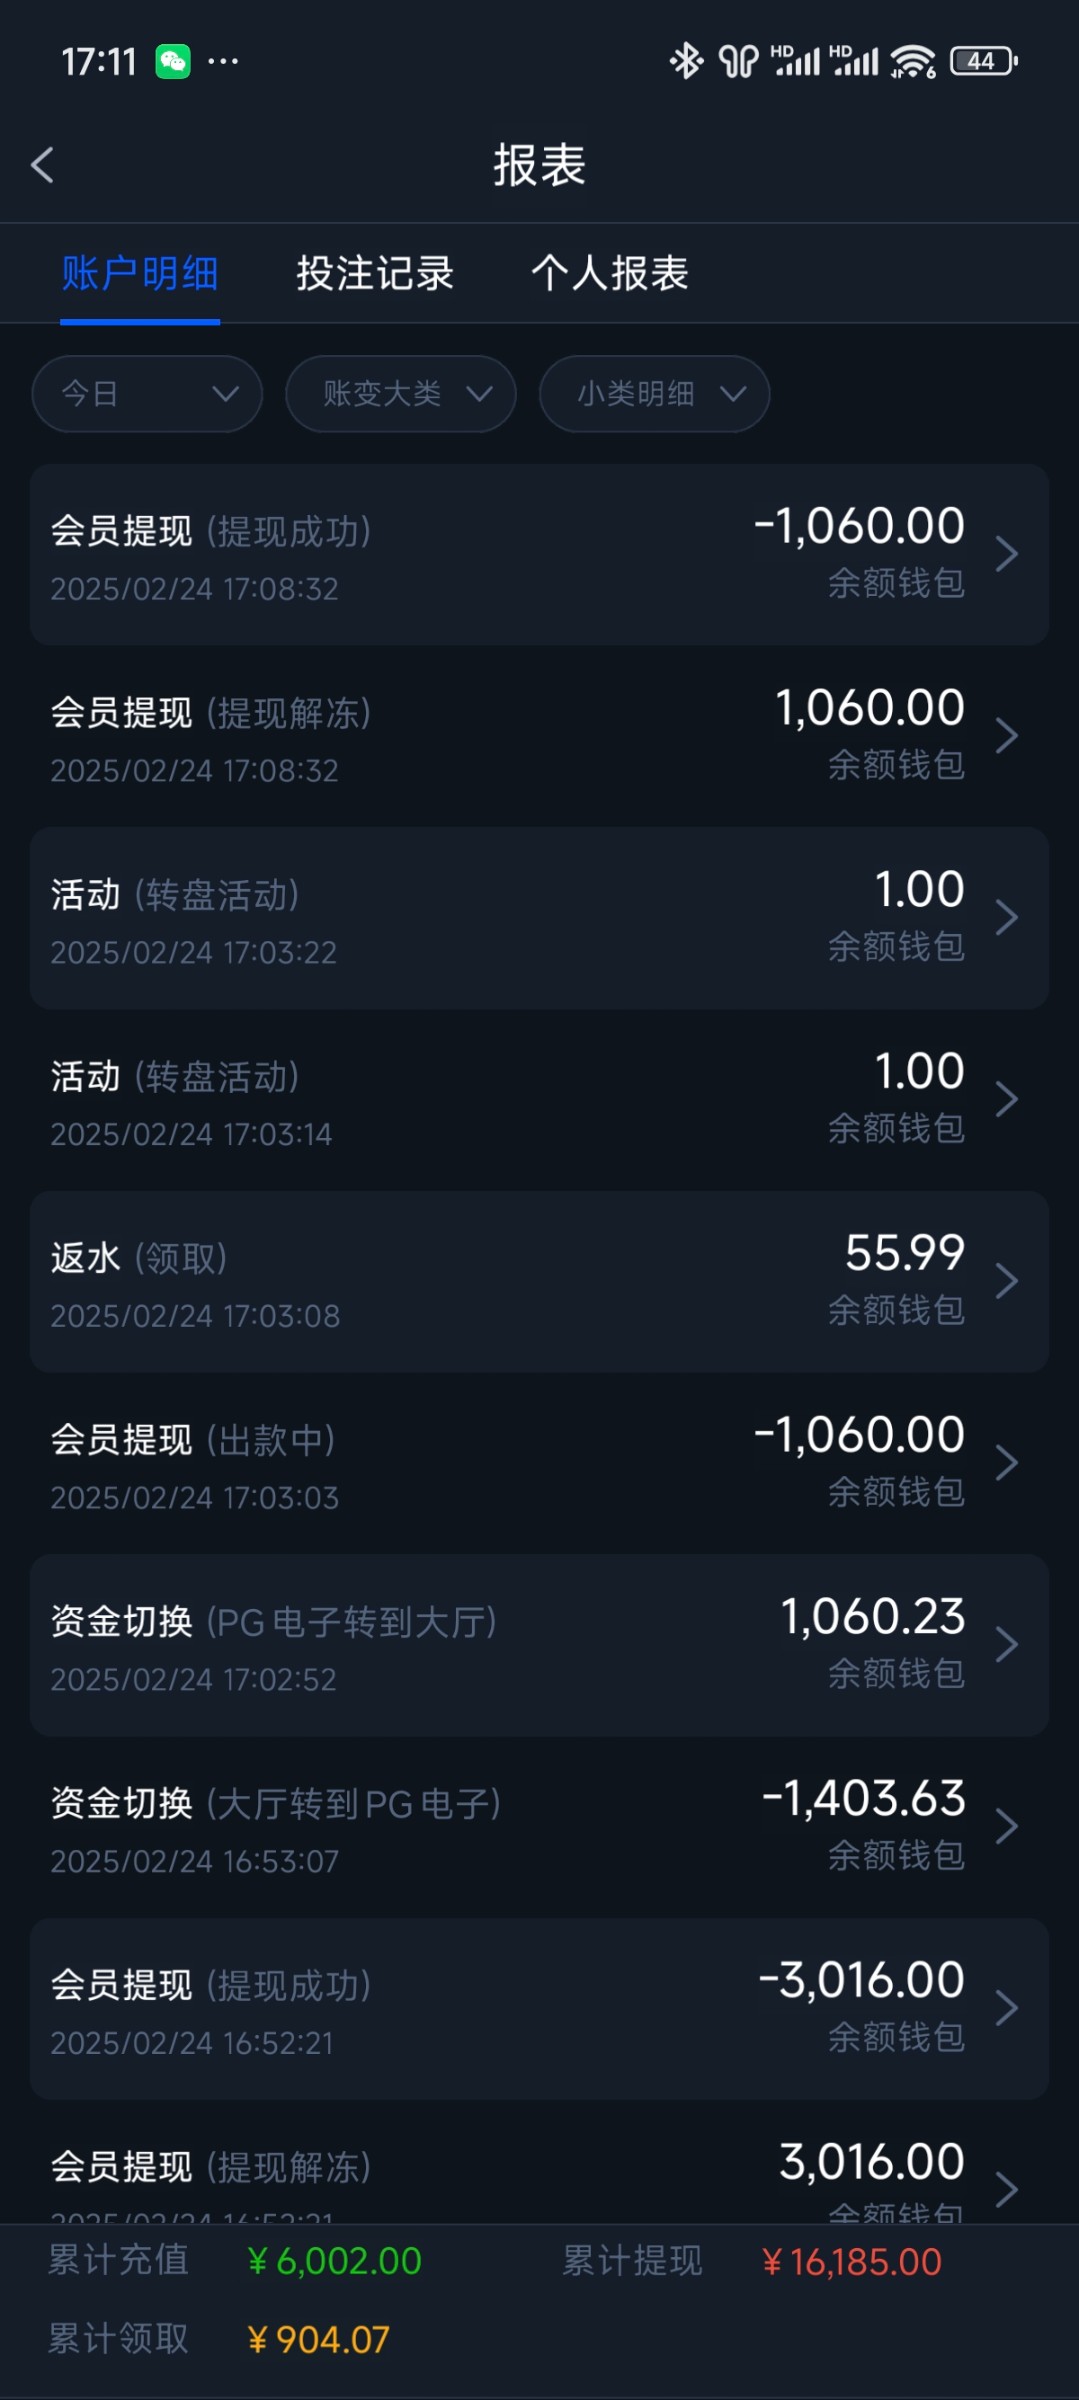This screenshot has width=1079, height=2400.
Task: Open arrow for 出款中 -1,060.00 entry
Action: tap(1006, 1463)
